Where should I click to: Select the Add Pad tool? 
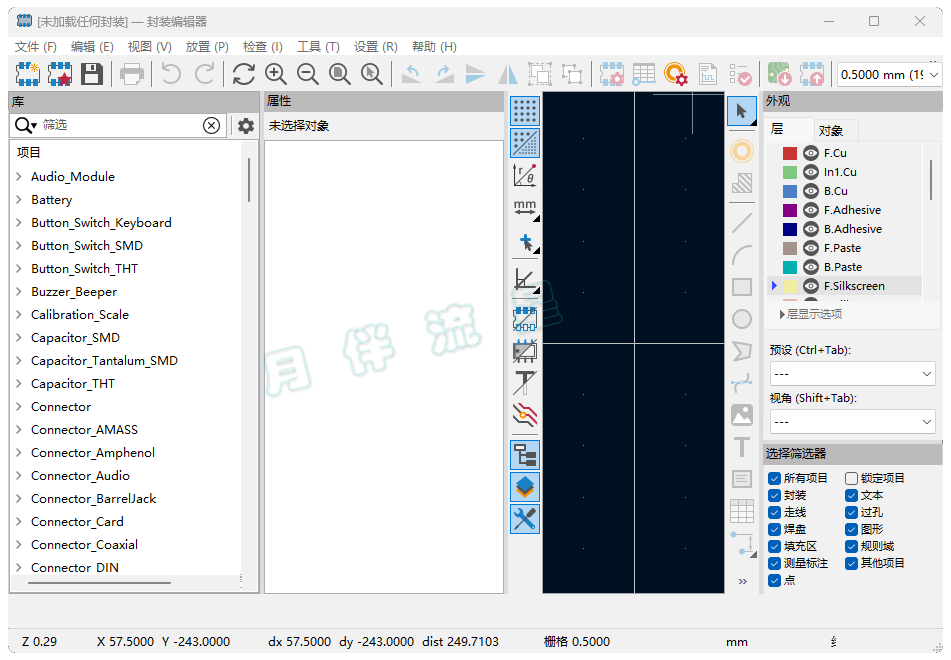tap(742, 150)
